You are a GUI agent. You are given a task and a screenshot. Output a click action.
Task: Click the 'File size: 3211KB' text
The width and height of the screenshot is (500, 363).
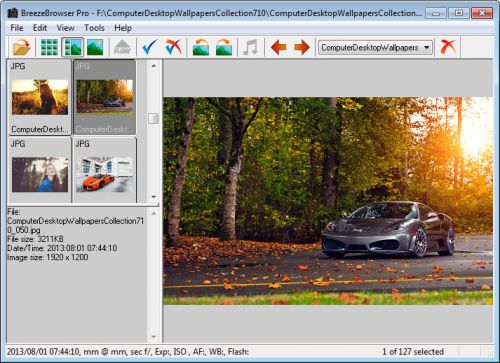pyautogui.click(x=35, y=239)
